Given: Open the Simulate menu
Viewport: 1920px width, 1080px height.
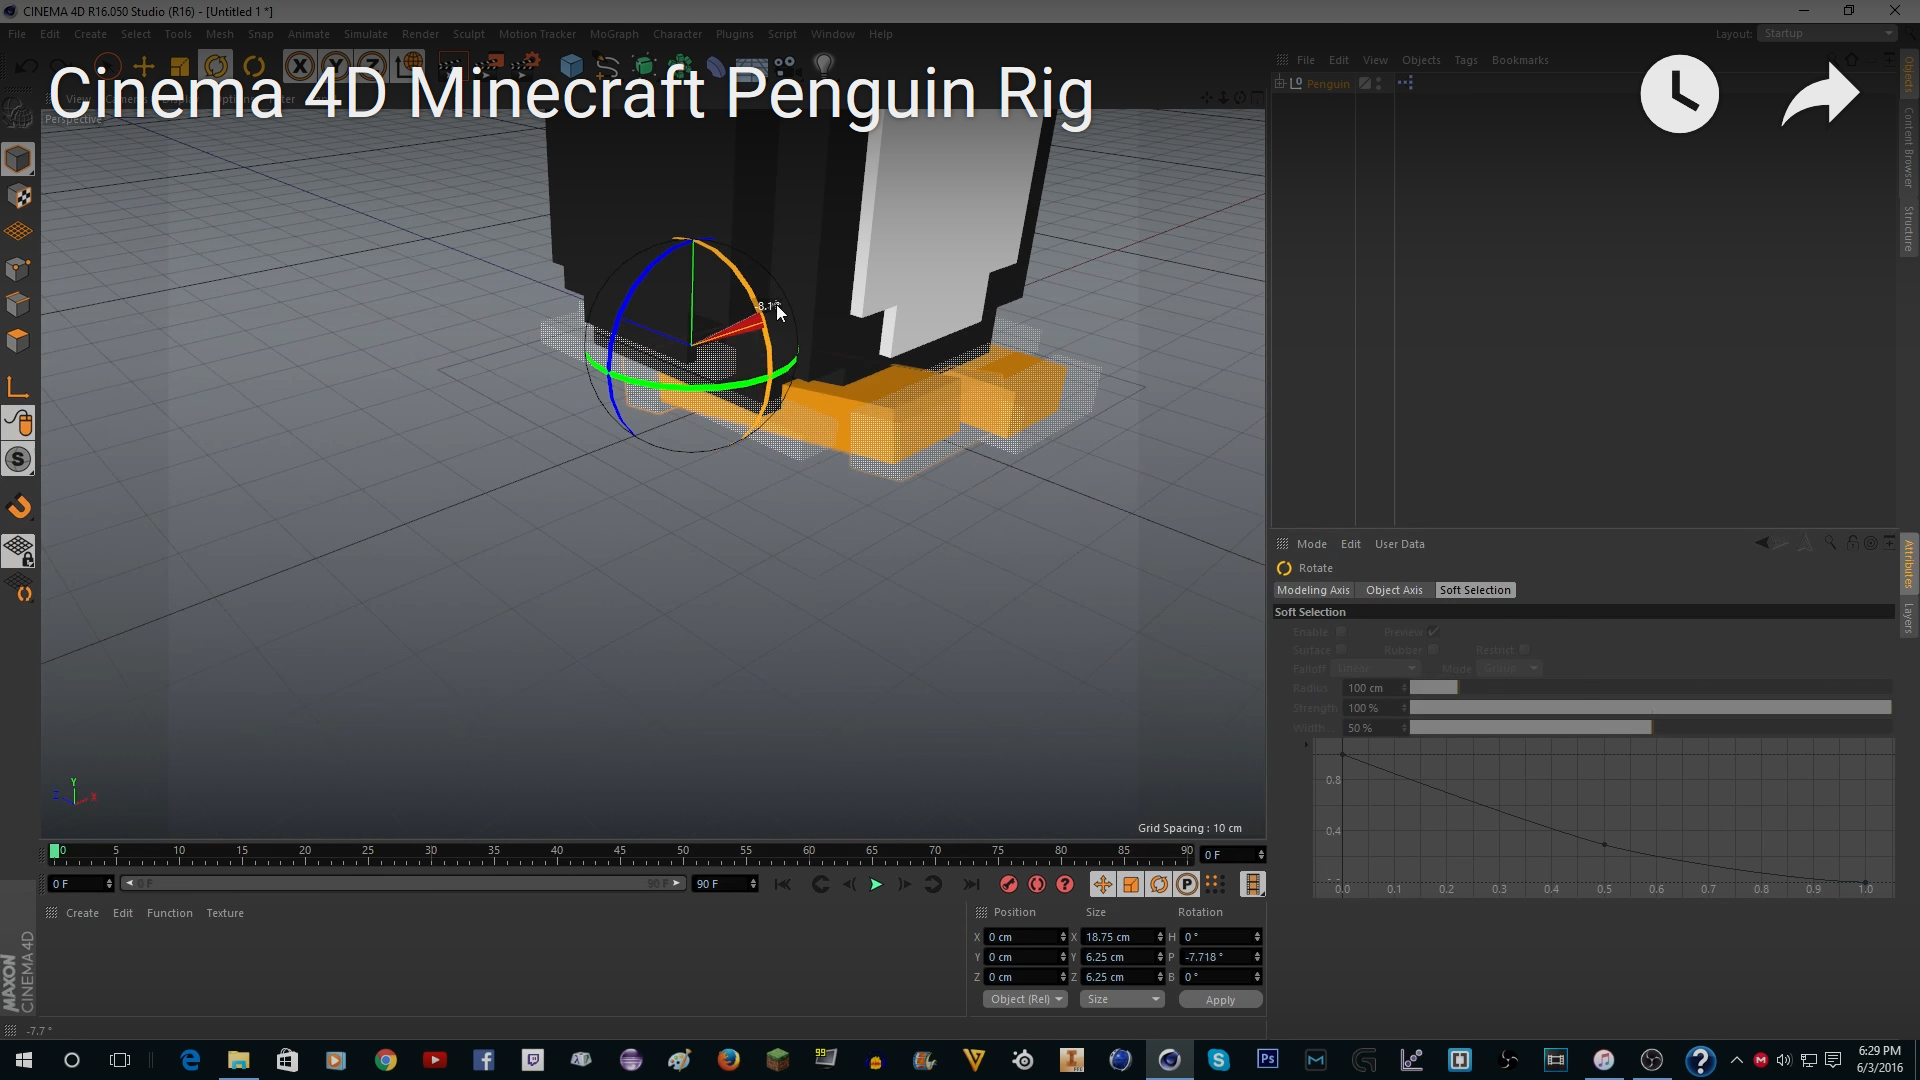Looking at the screenshot, I should [365, 34].
